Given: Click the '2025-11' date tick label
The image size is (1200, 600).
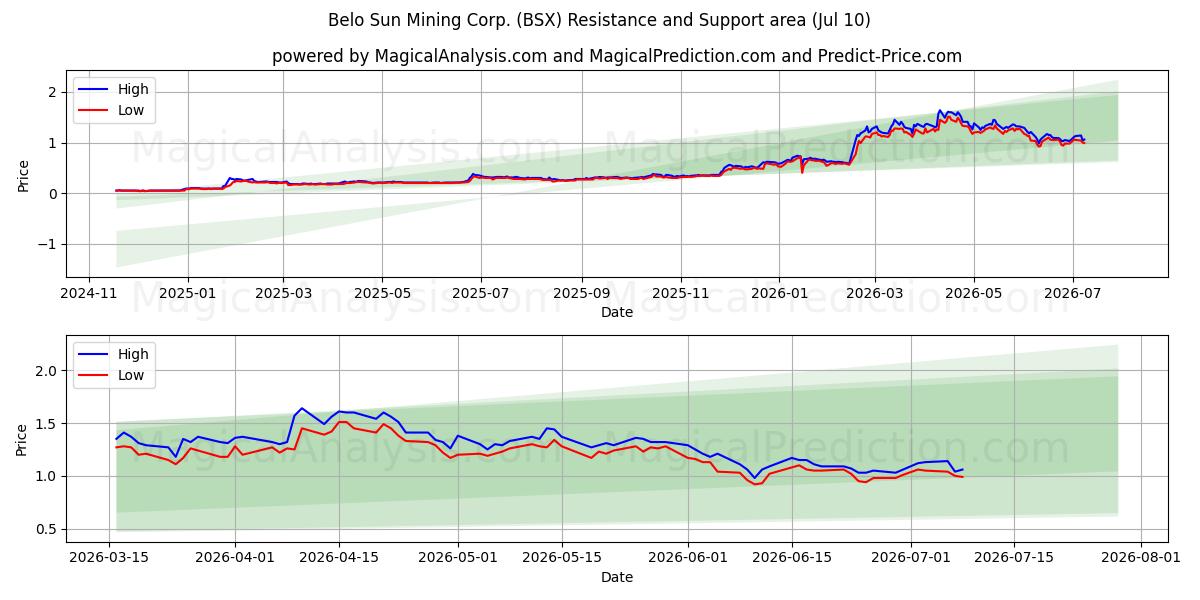Looking at the screenshot, I should click(681, 293).
